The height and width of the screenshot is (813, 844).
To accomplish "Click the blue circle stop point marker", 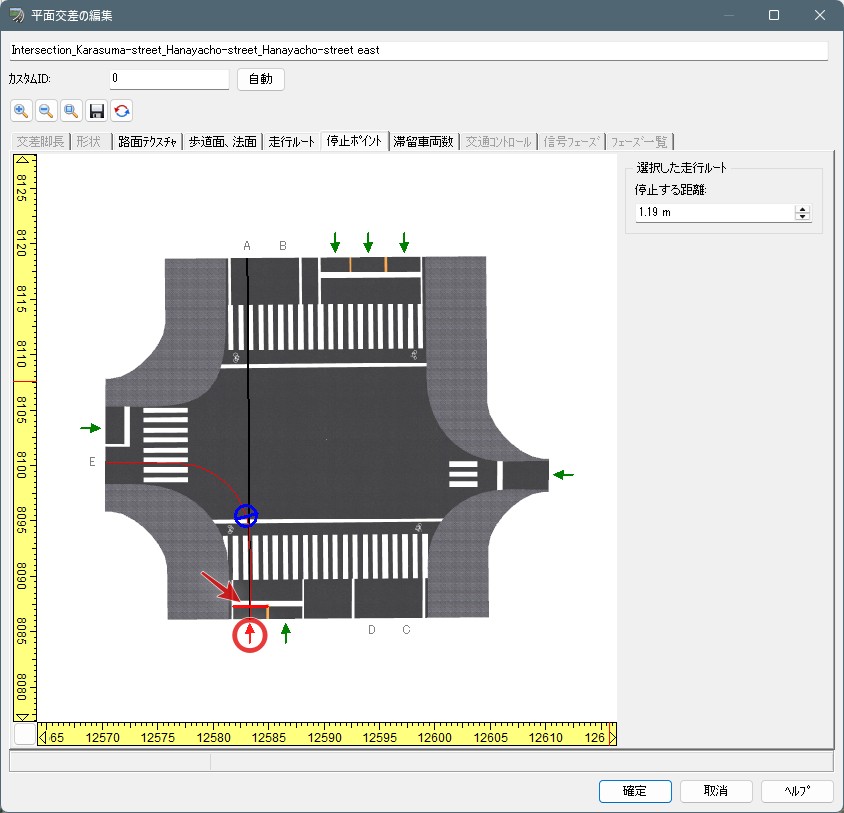I will click(x=246, y=516).
